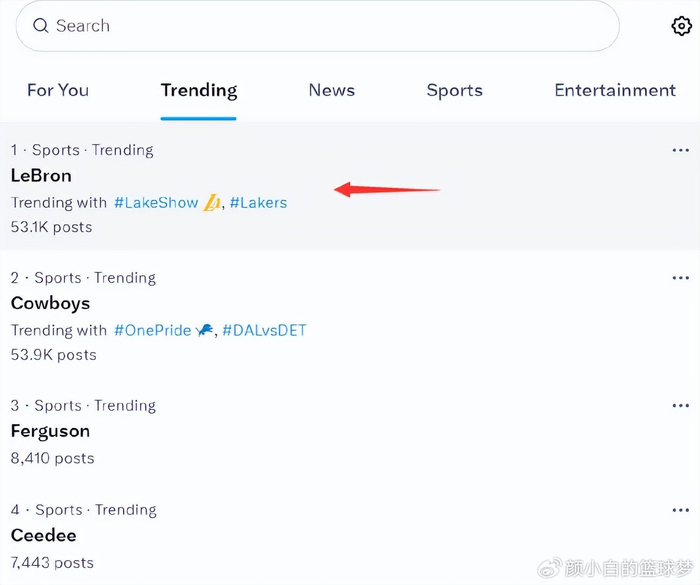700x585 pixels.
Task: Switch to the Entertainment tab
Action: 615,90
